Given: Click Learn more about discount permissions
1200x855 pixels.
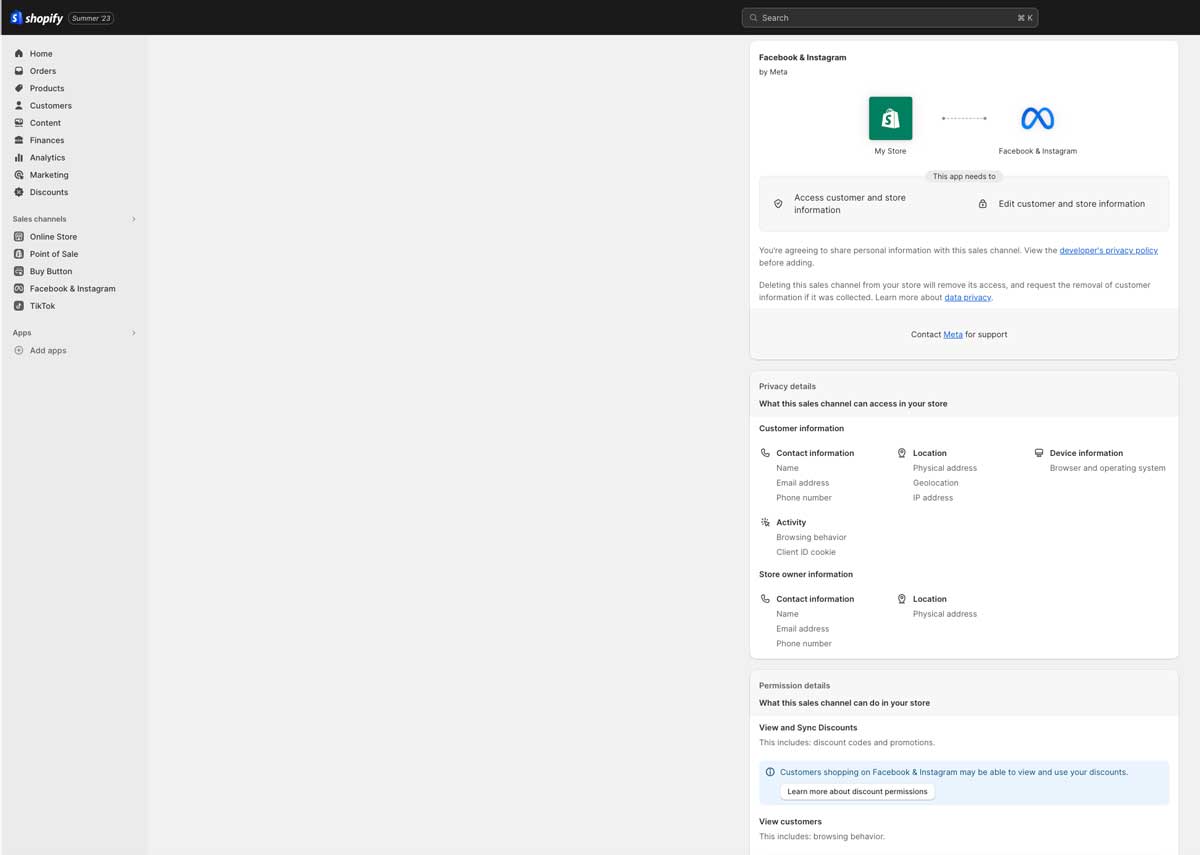Looking at the screenshot, I should coord(857,791).
